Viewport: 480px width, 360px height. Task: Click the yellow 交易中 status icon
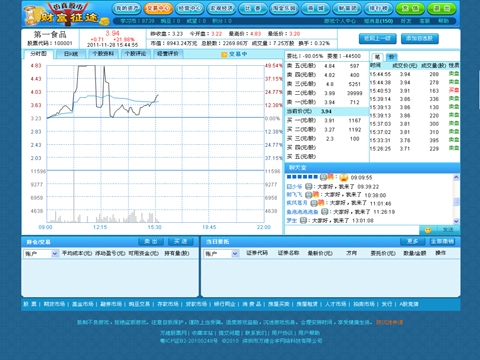(x=224, y=54)
